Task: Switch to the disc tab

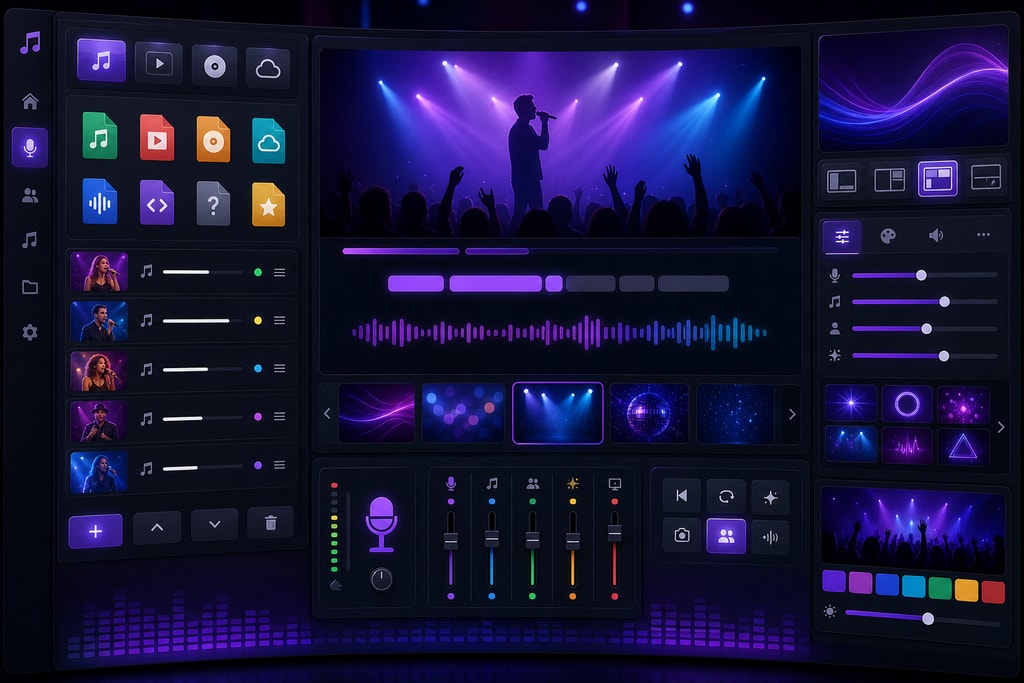Action: pyautogui.click(x=215, y=66)
